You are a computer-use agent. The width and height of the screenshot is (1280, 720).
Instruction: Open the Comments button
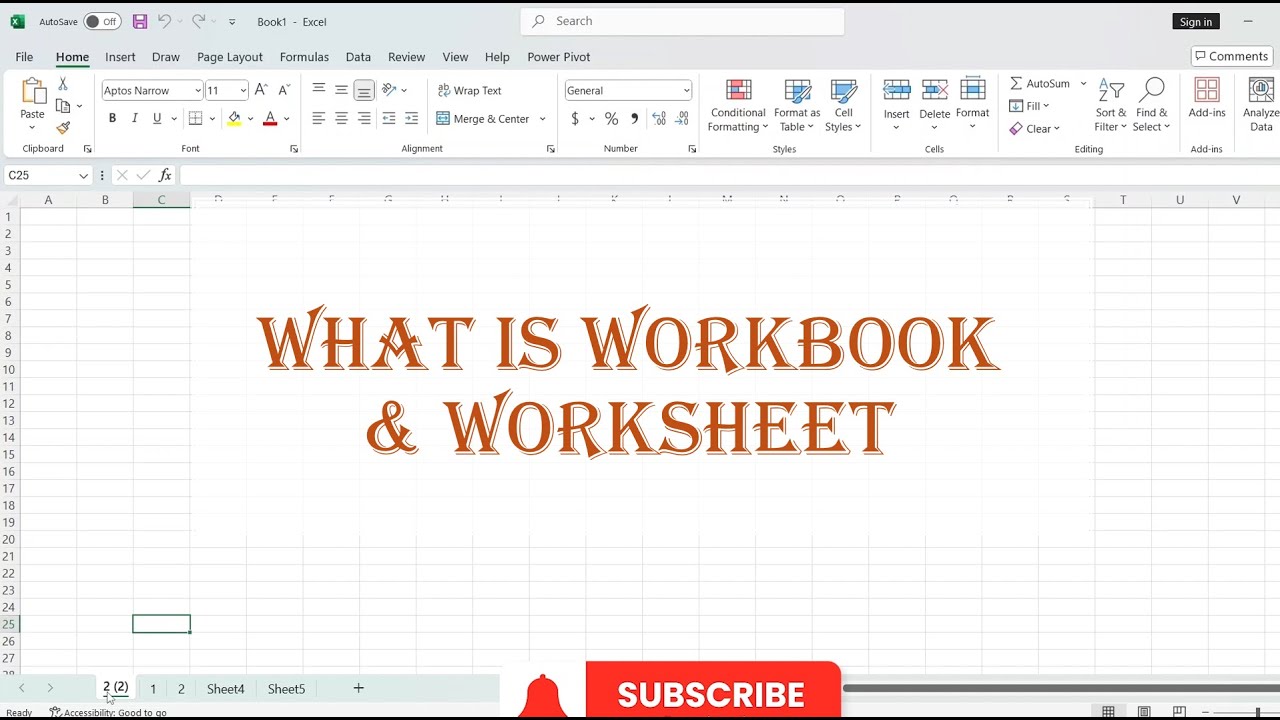pos(1230,56)
